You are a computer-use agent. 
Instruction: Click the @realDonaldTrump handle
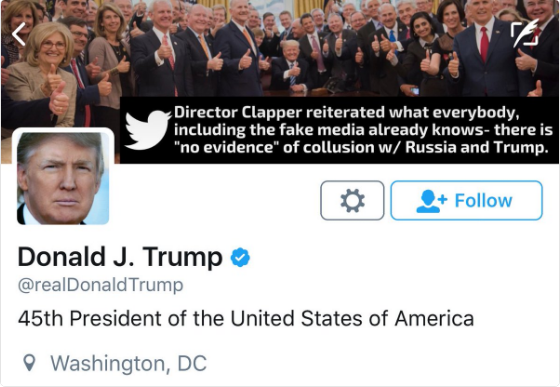(x=100, y=285)
